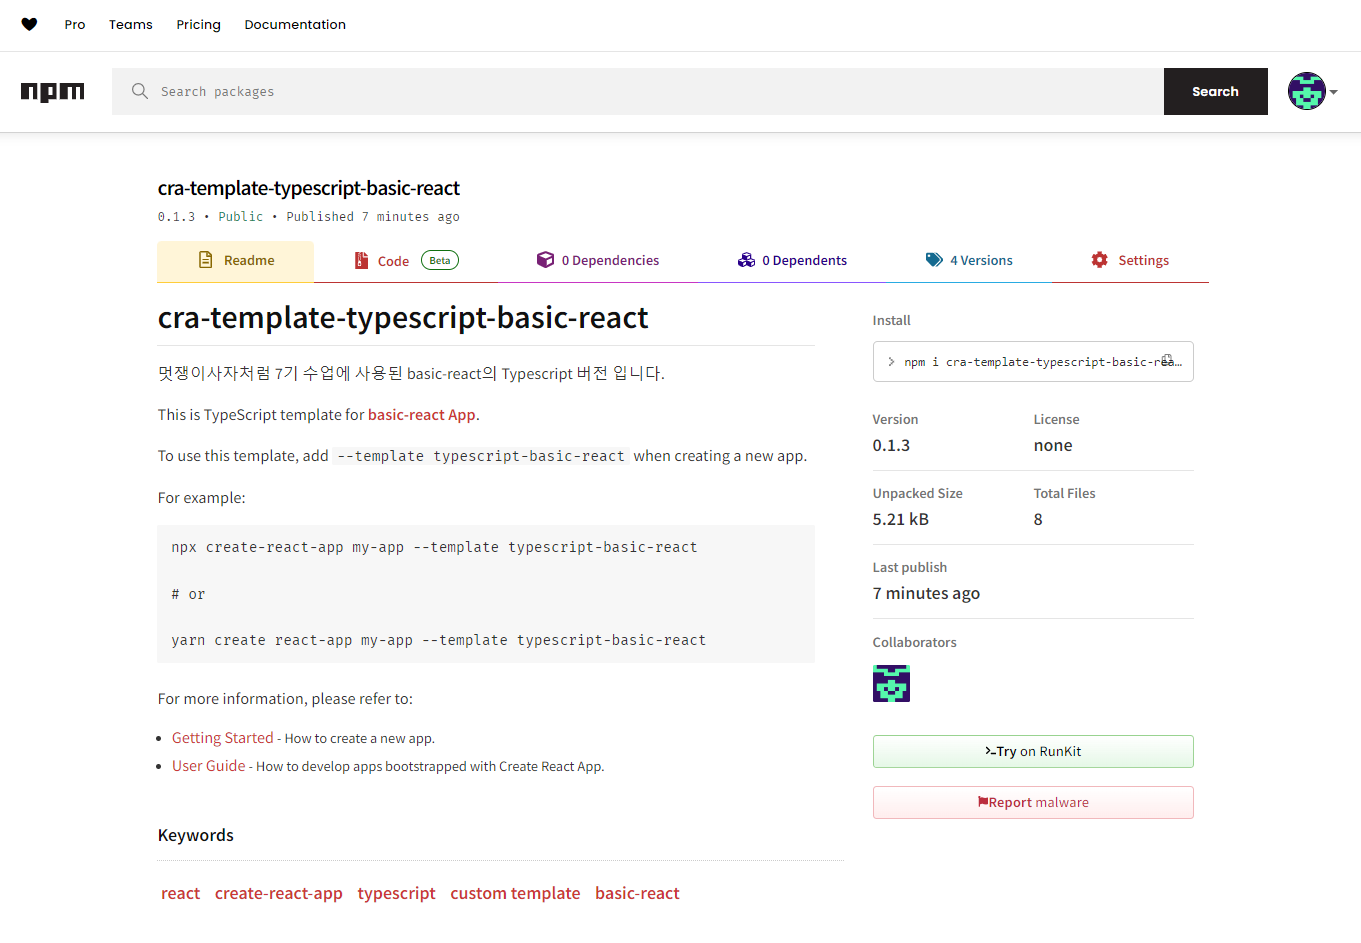Click the package title heading at top

(x=309, y=188)
